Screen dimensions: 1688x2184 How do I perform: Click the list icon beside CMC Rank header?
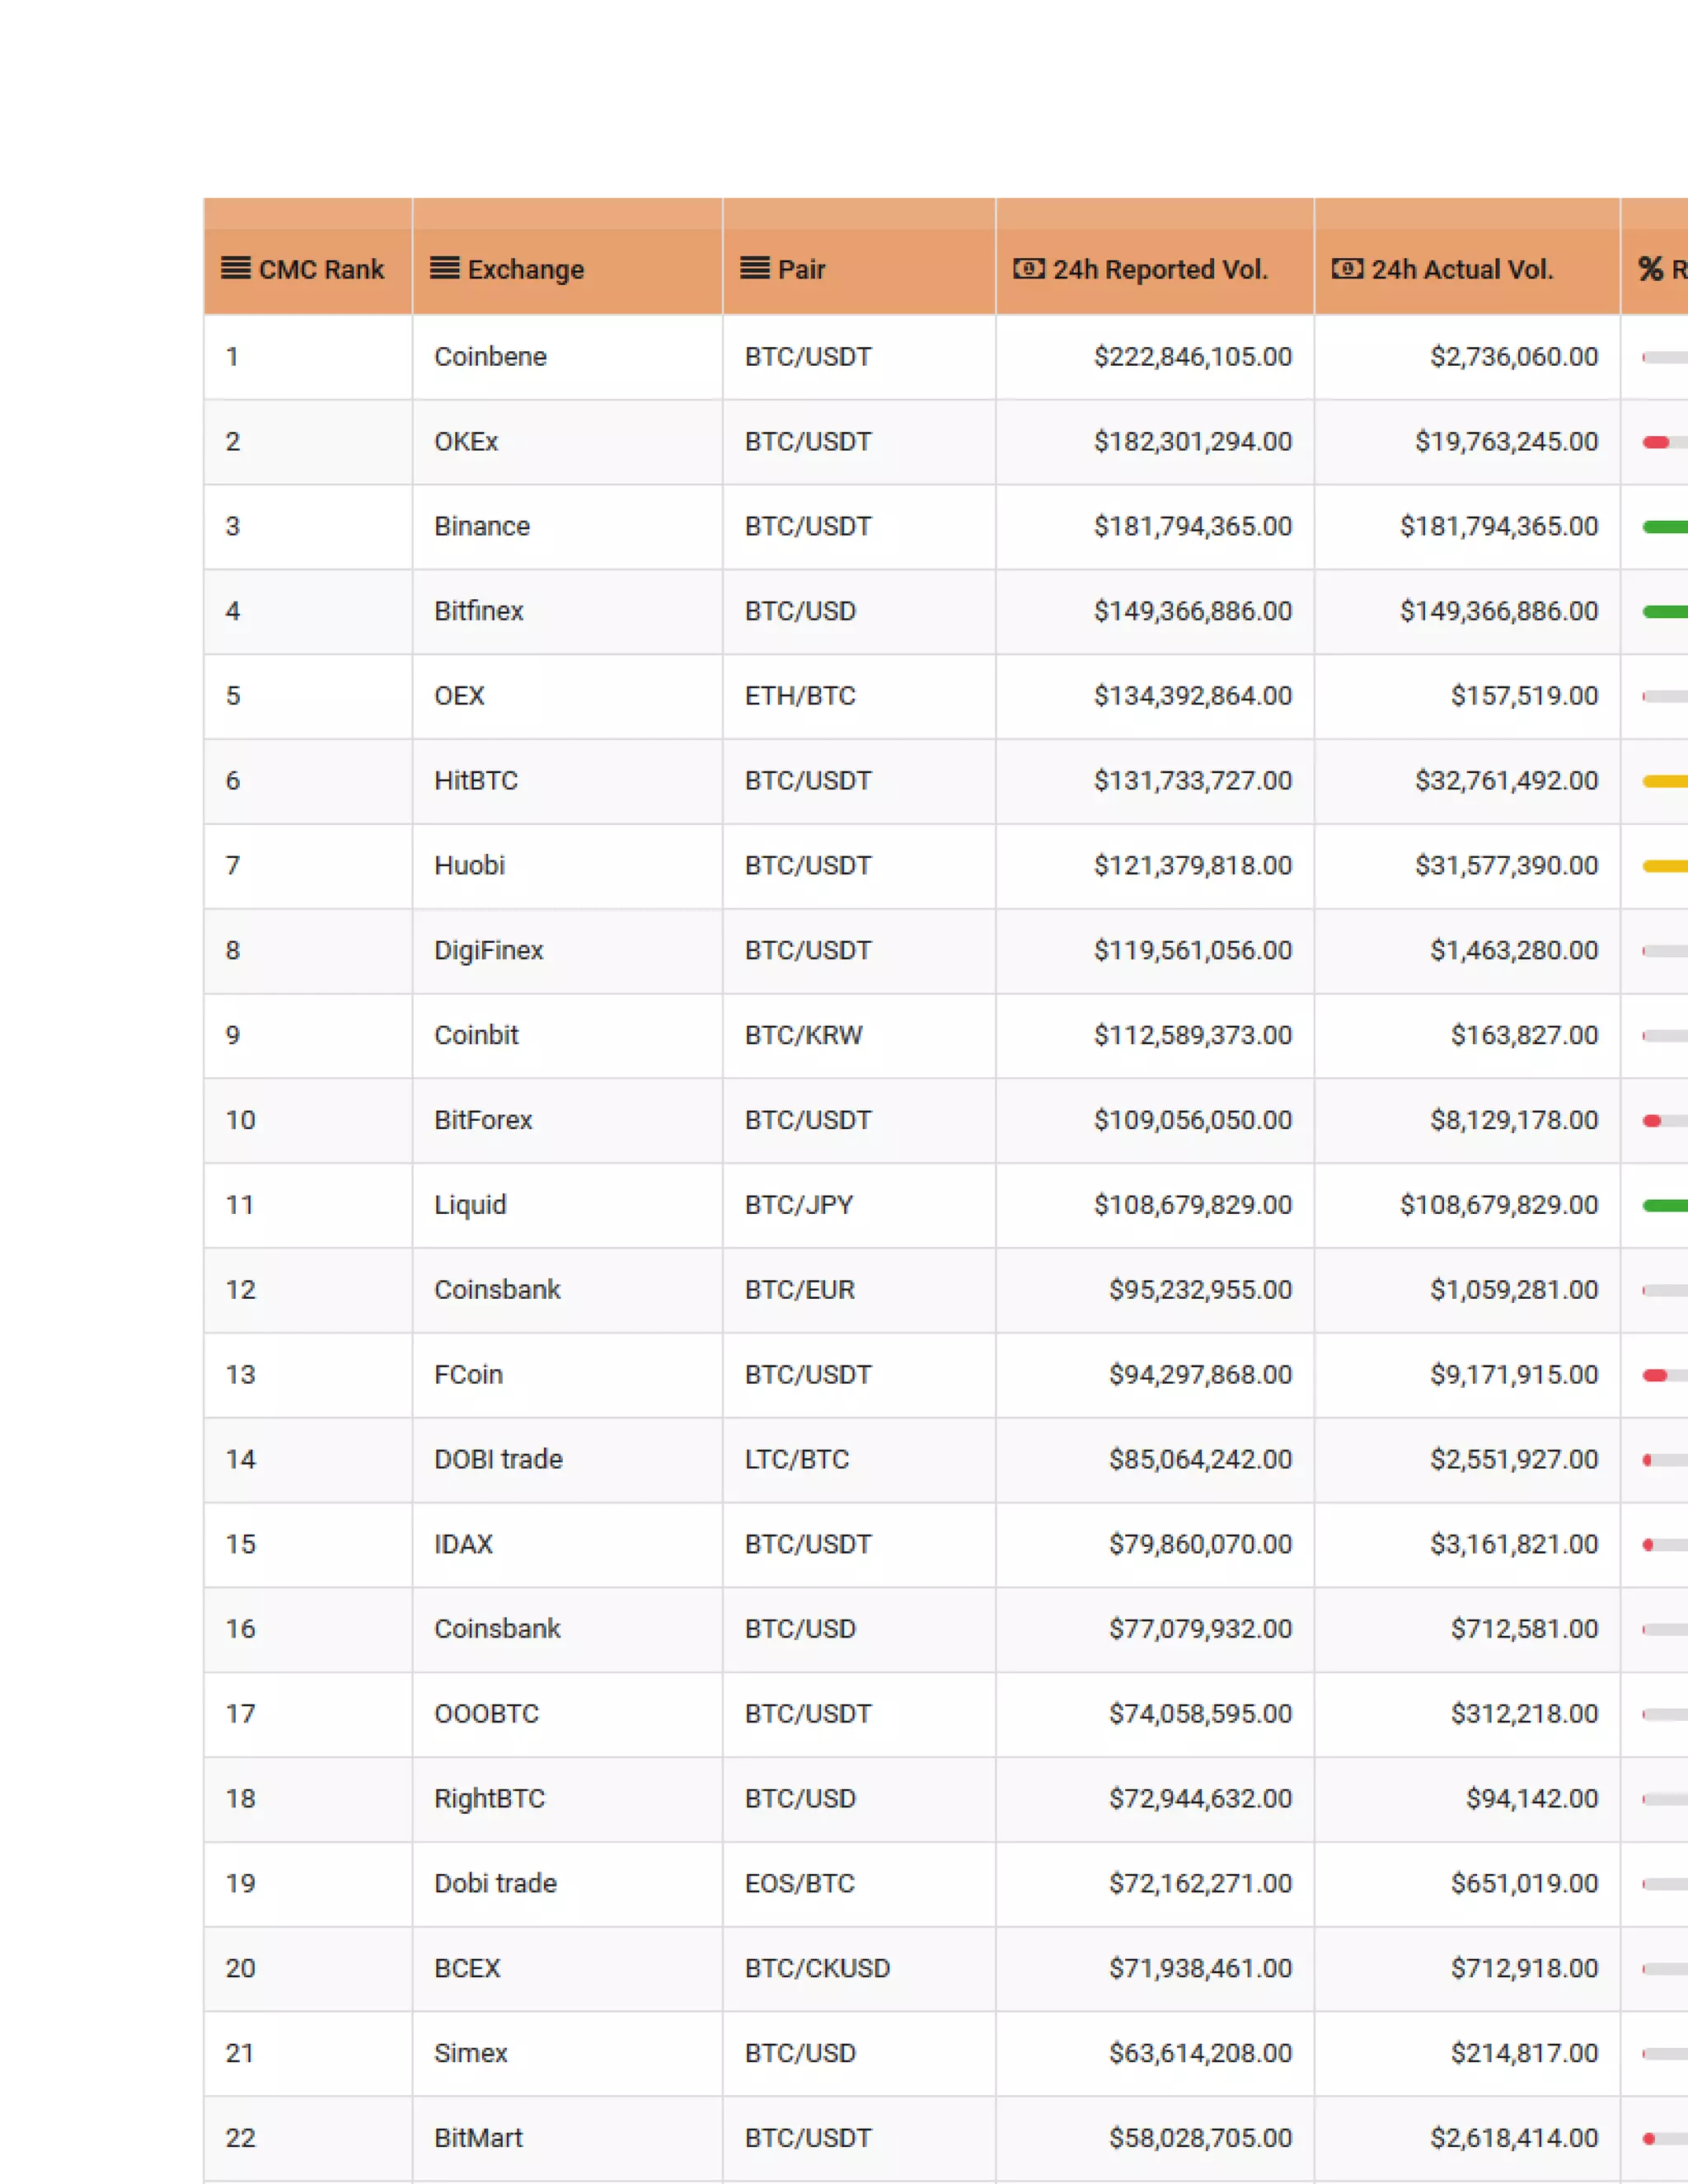click(236, 268)
